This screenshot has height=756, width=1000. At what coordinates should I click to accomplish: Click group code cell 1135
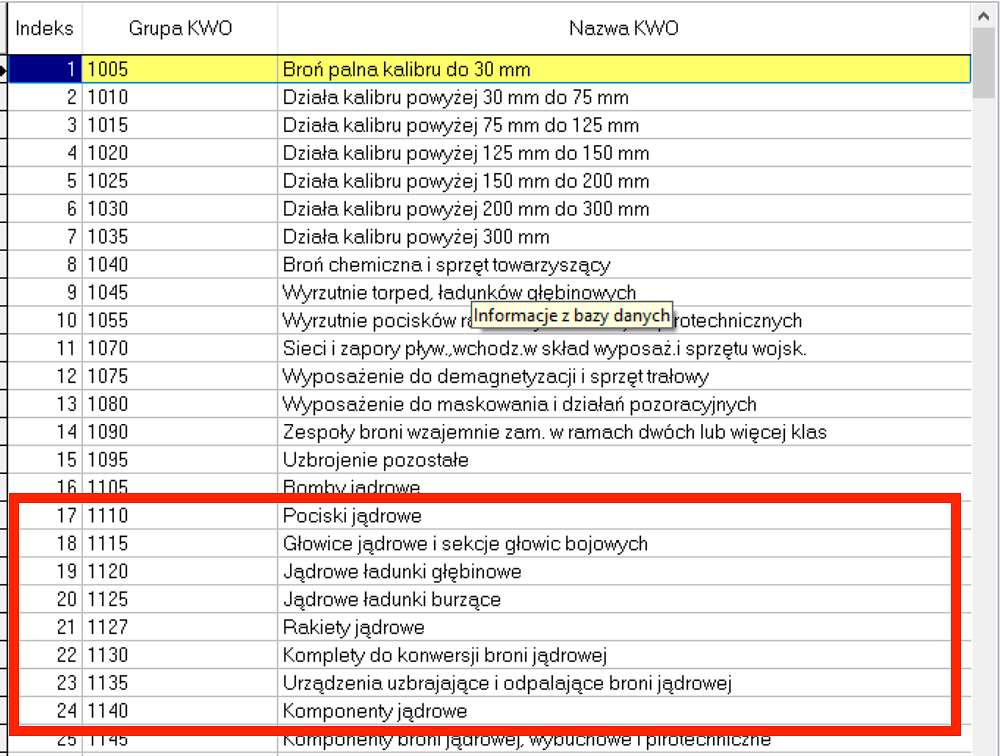point(180,683)
